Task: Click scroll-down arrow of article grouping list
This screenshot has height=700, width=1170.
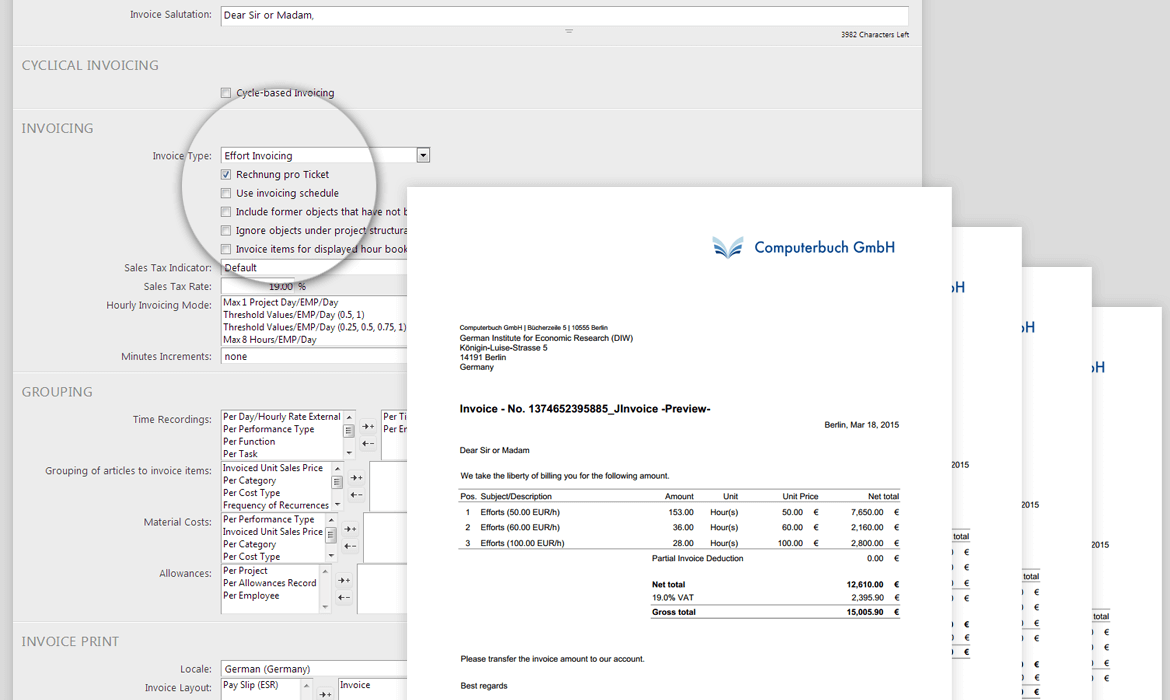Action: coord(337,504)
